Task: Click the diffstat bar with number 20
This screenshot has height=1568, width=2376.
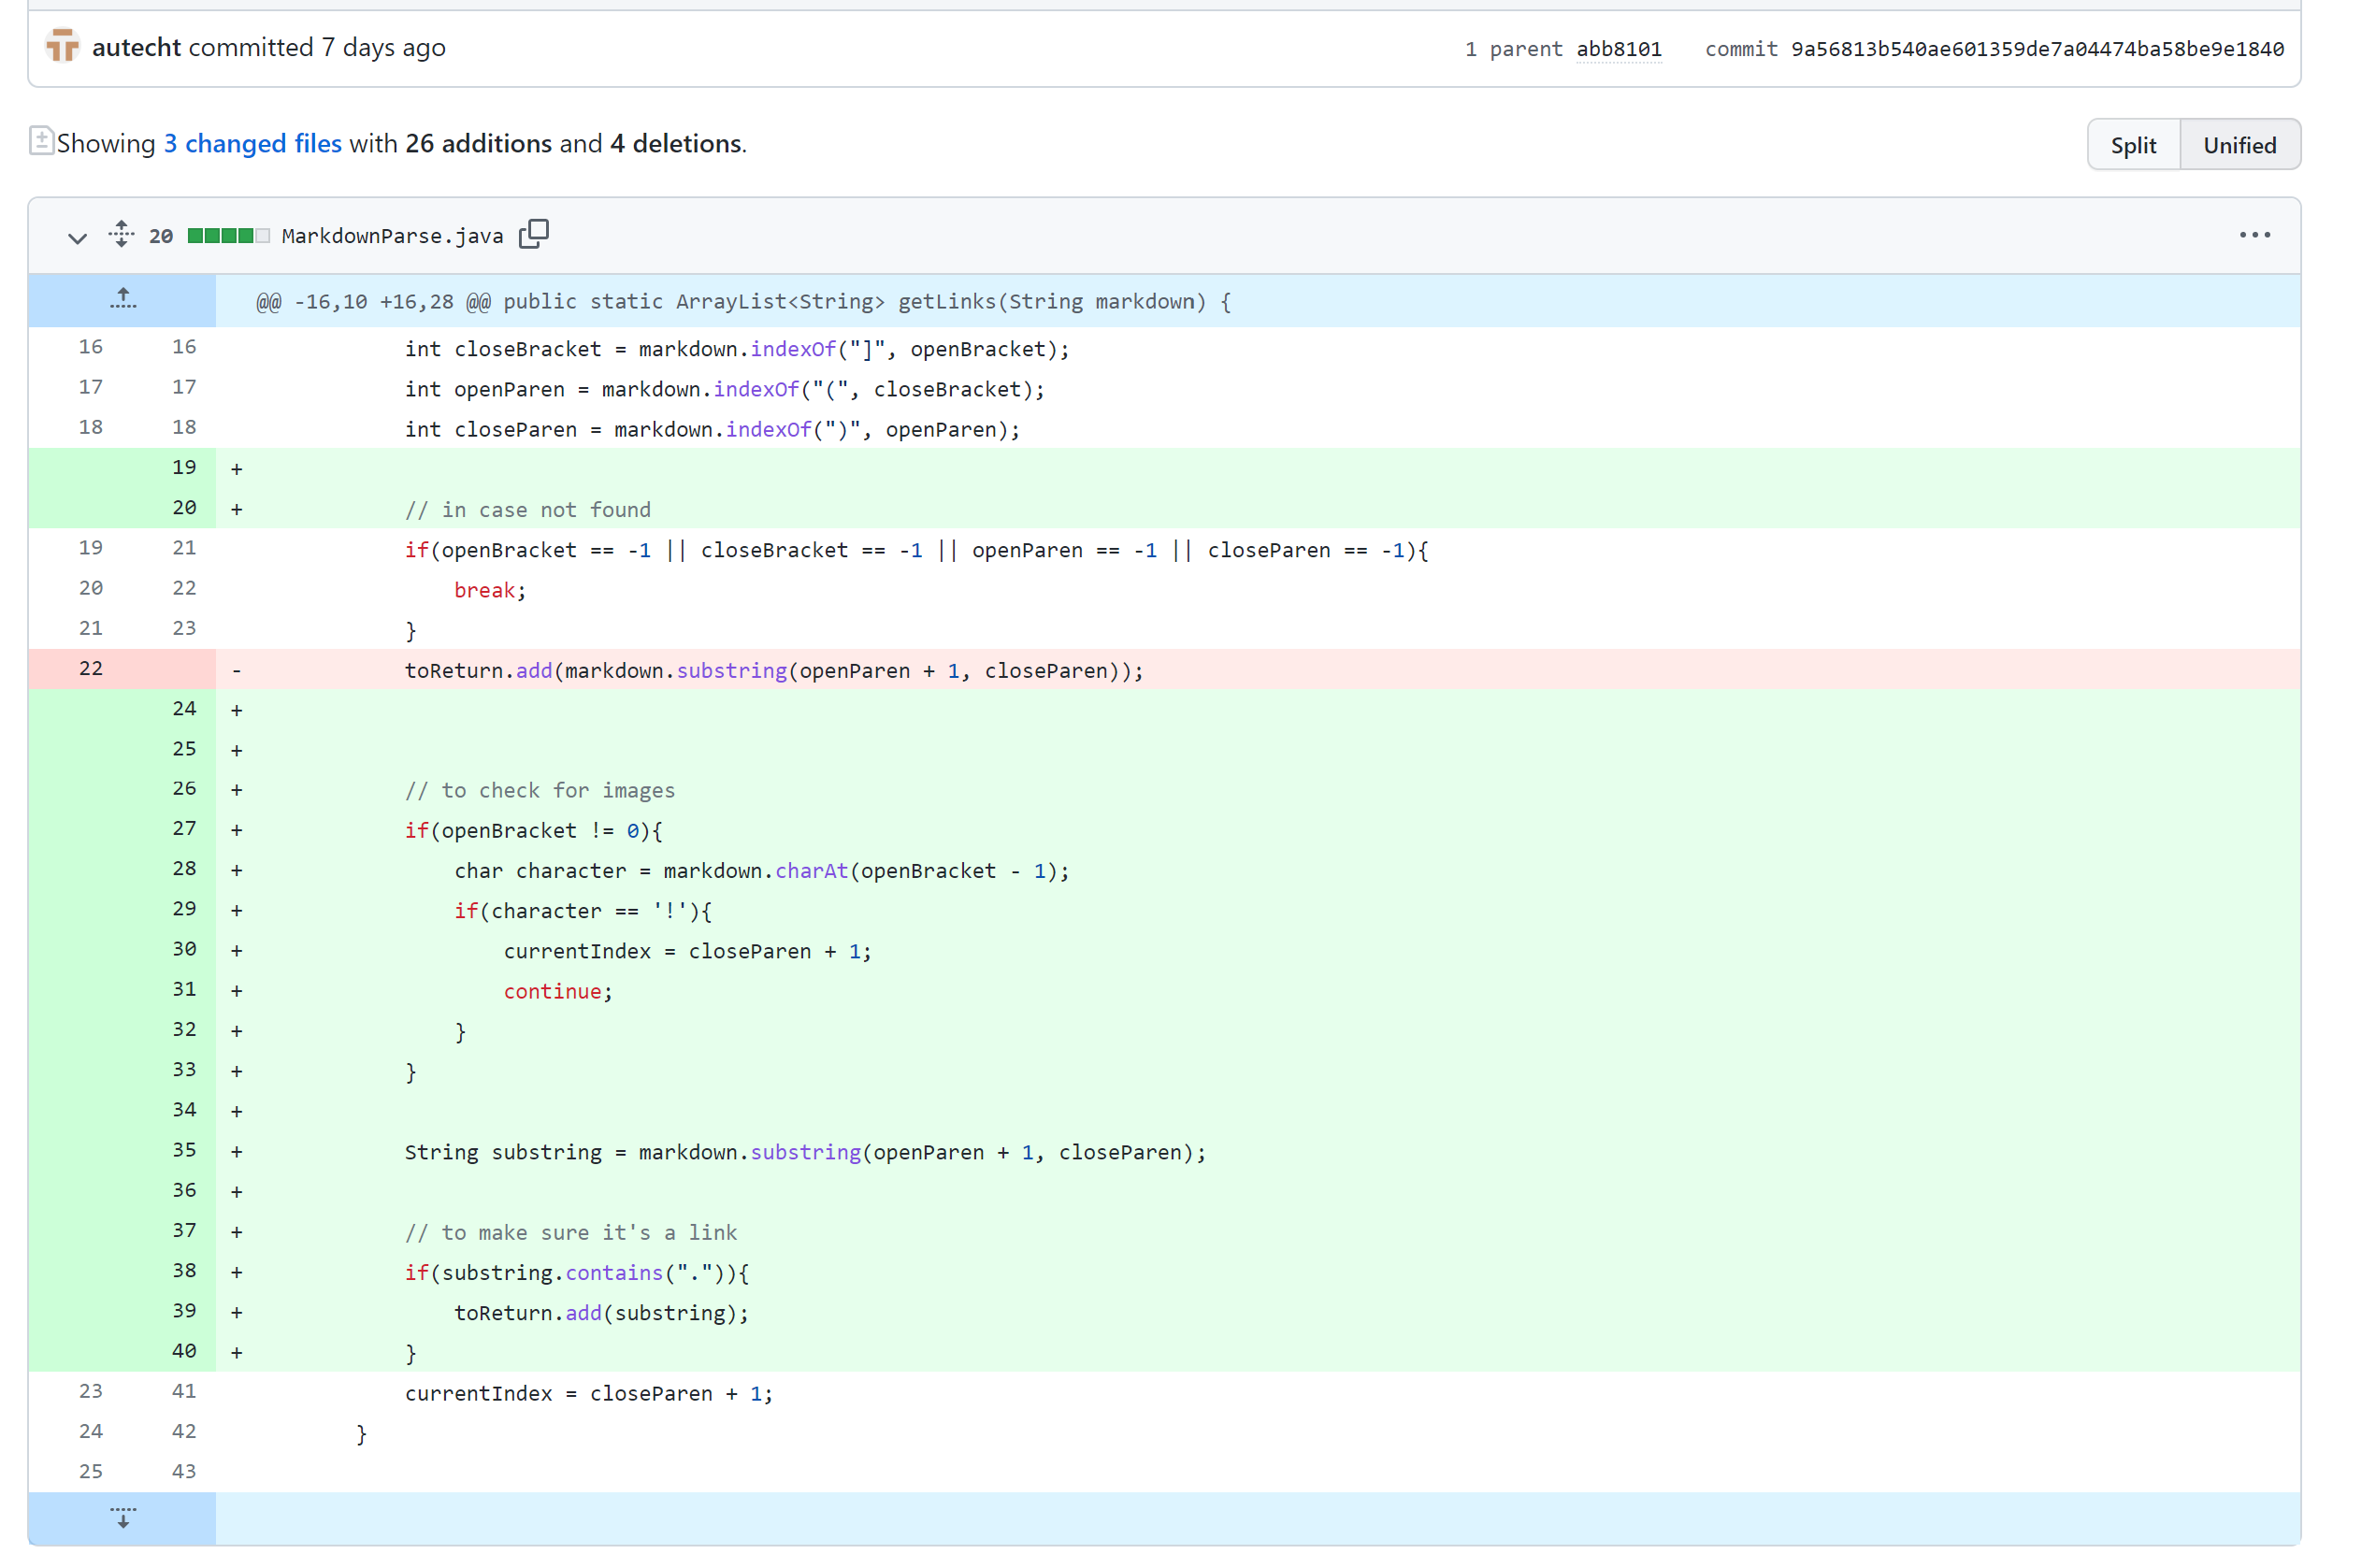Action: pyautogui.click(x=209, y=236)
